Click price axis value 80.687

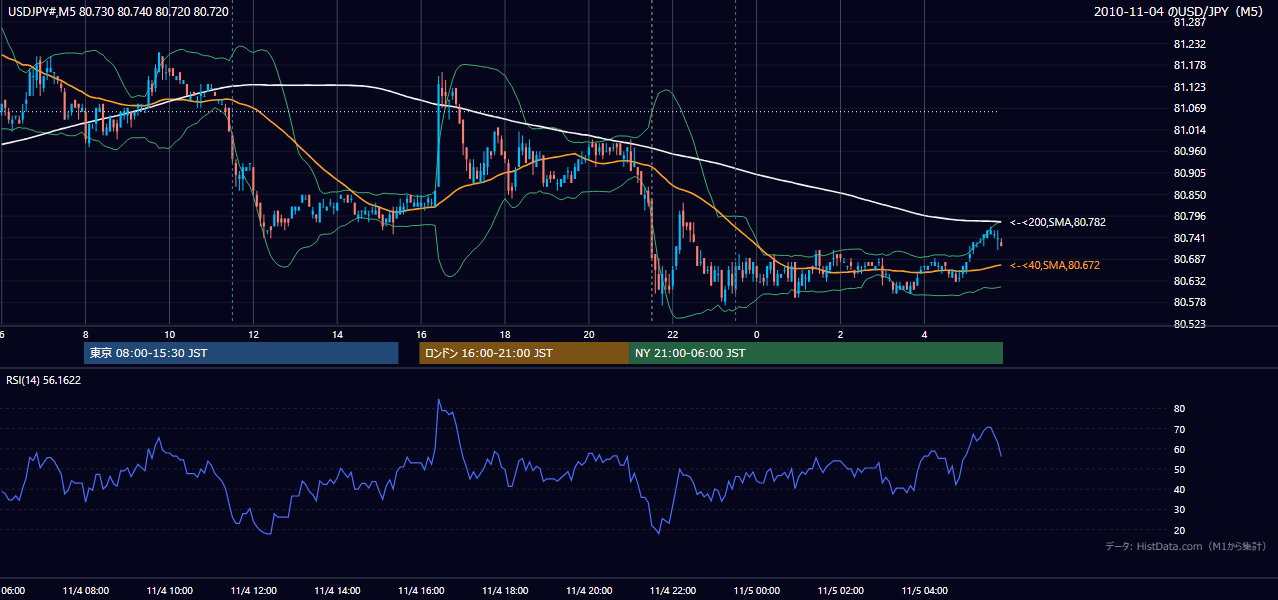[1189, 259]
